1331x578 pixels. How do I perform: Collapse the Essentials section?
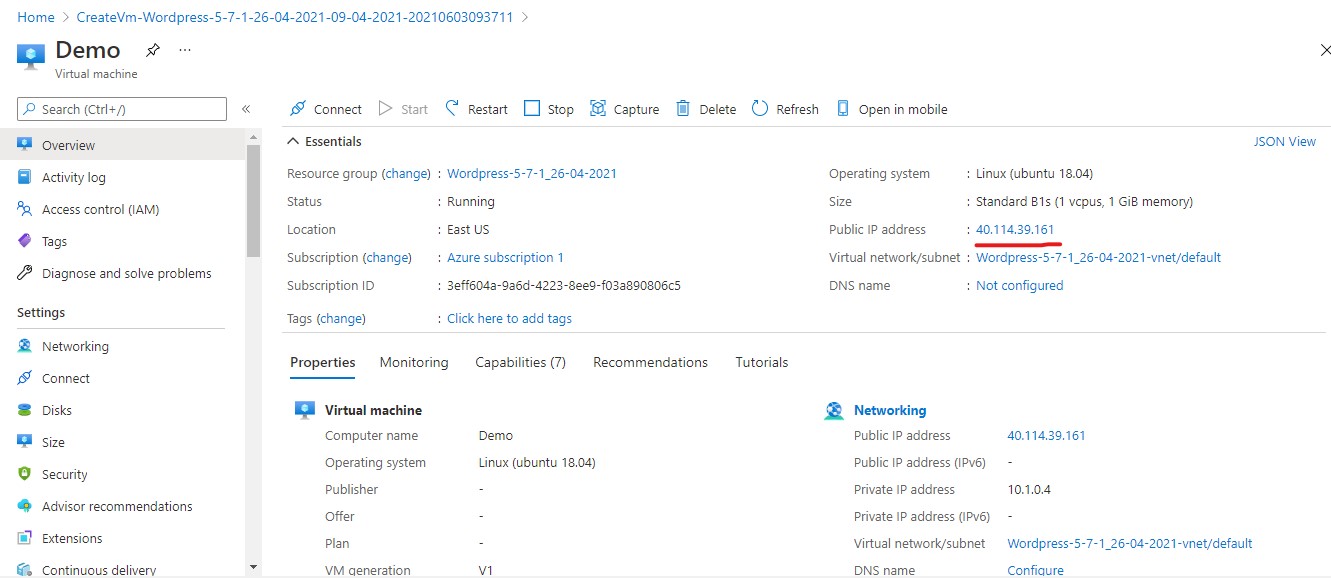point(293,142)
